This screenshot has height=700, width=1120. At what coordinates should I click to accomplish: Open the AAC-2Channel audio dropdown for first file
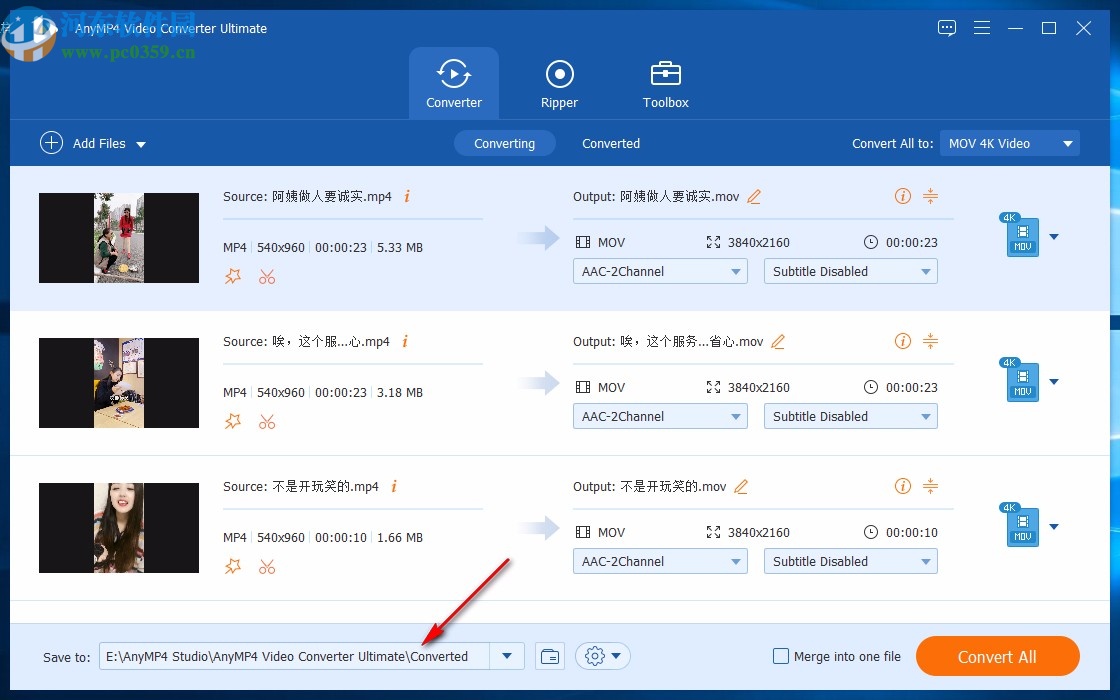coord(659,271)
